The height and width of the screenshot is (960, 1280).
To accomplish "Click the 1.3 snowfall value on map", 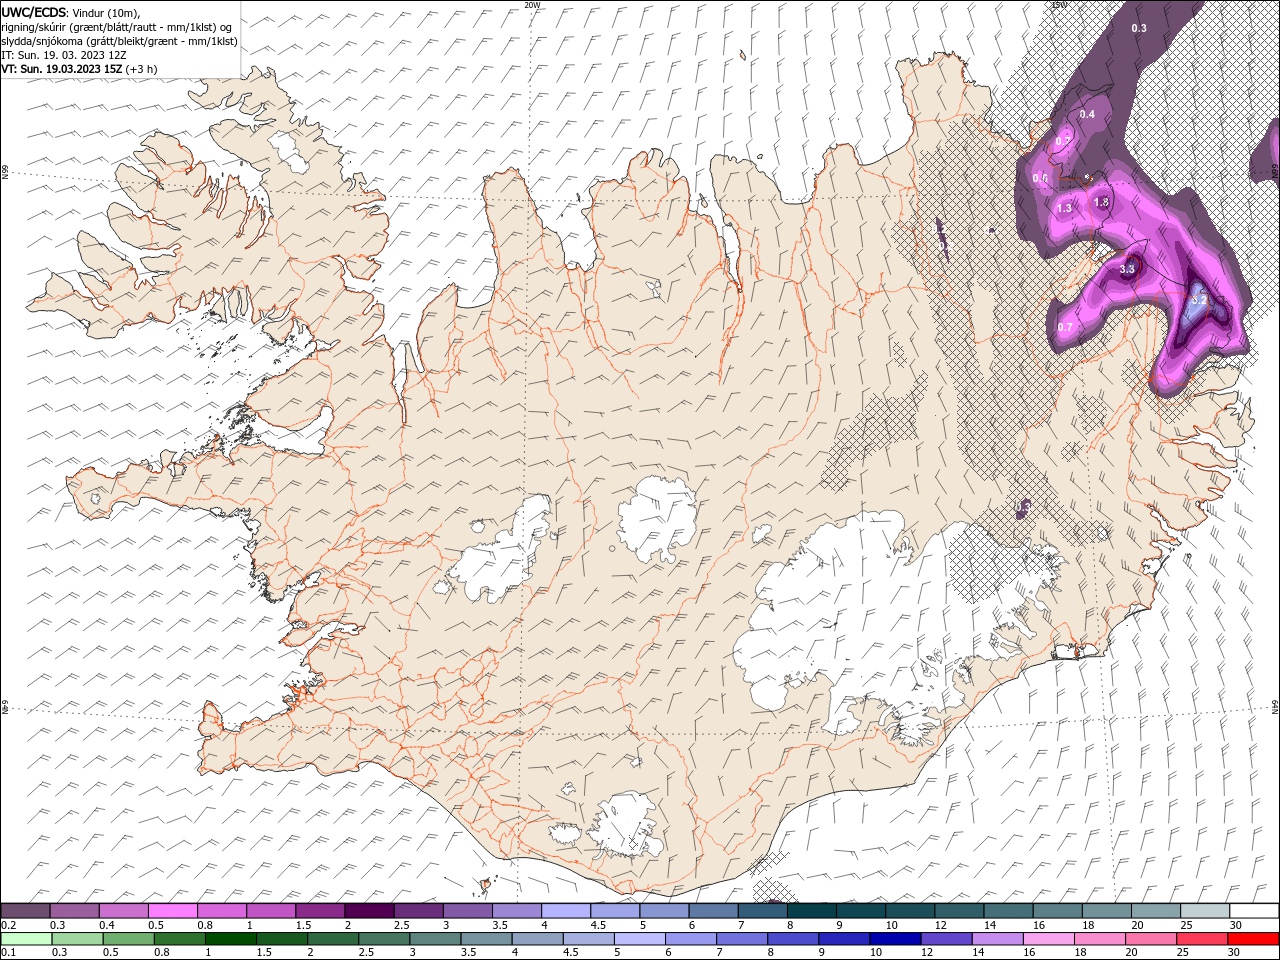I will [1064, 208].
